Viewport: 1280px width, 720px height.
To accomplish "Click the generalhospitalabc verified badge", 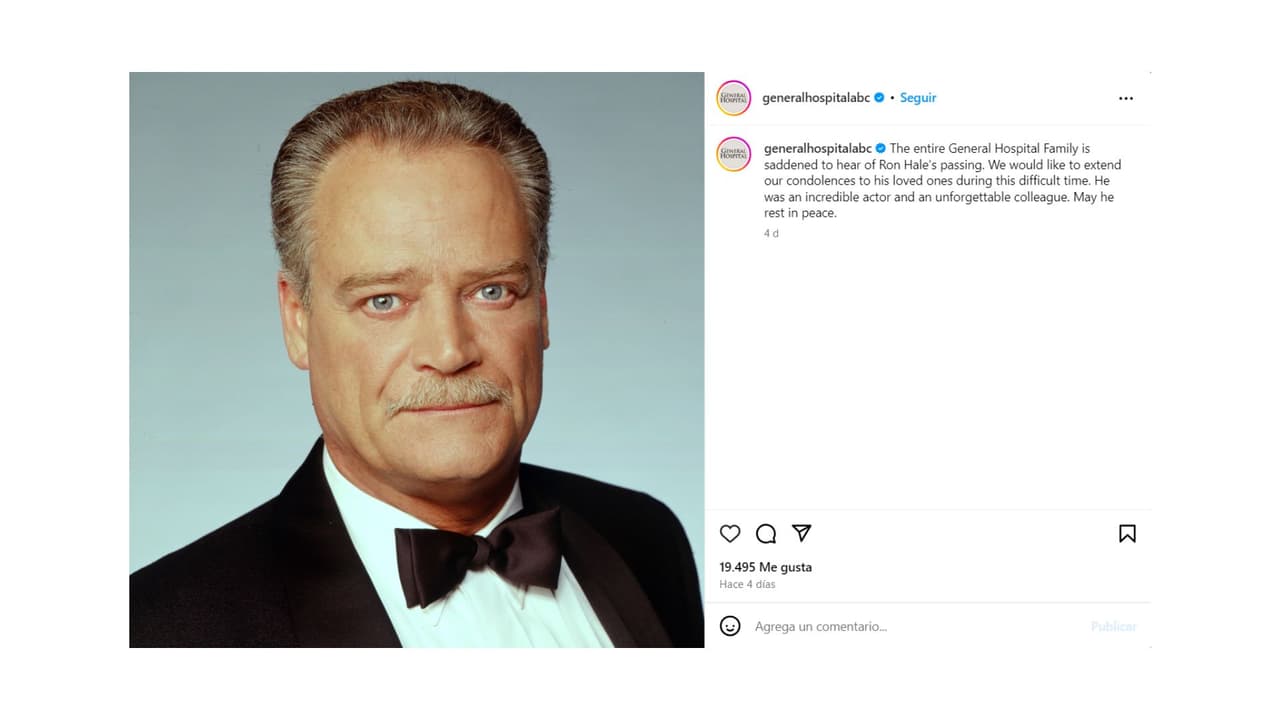I will pos(878,97).
